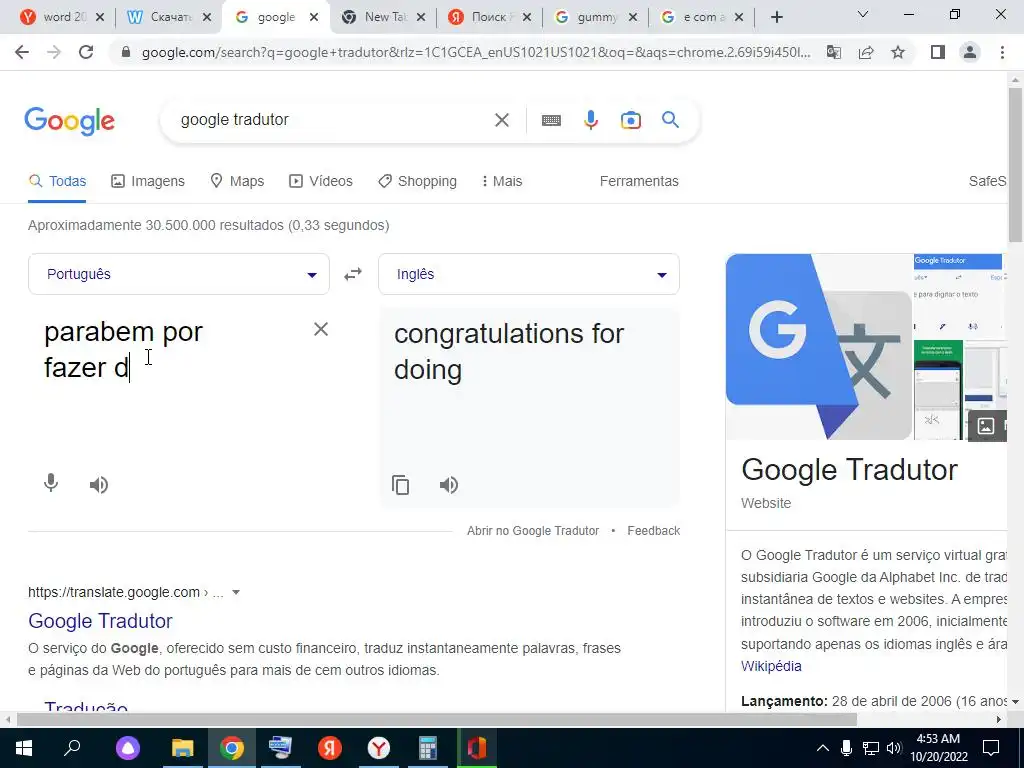Click the horizontal scrollbar at page bottom

pyautogui.click(x=436, y=720)
